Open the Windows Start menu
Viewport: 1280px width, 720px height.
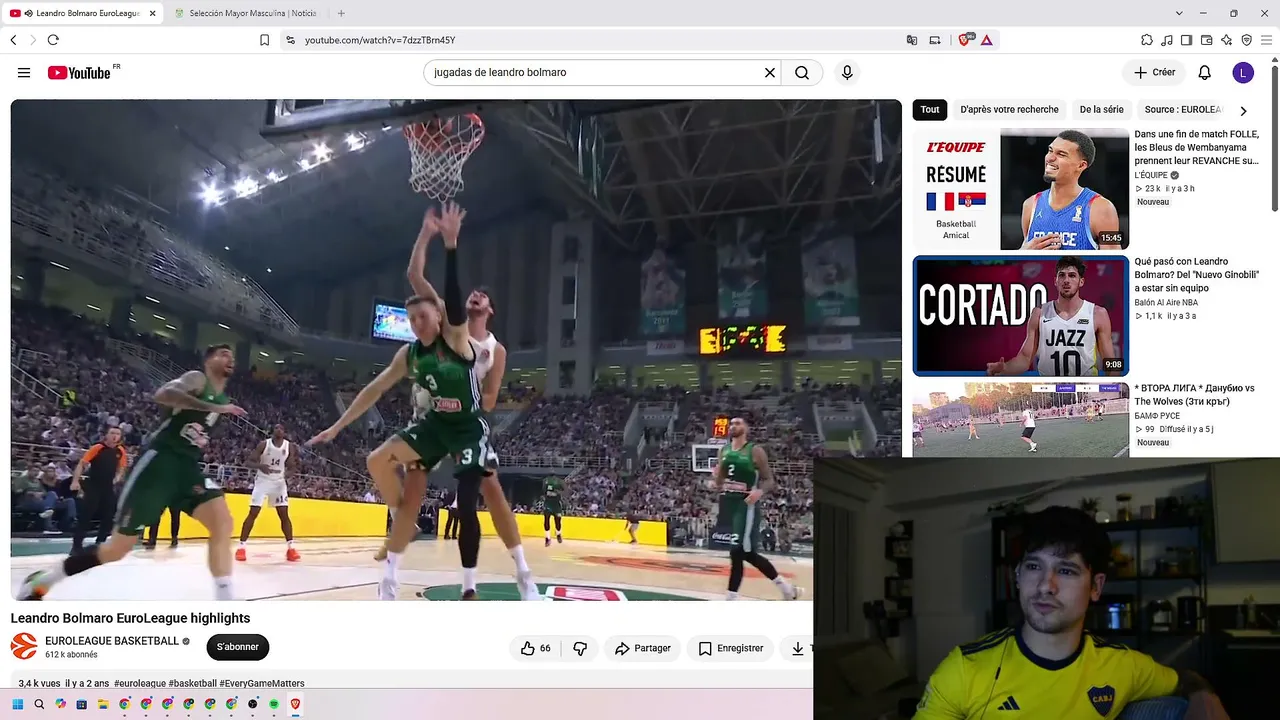pos(17,704)
